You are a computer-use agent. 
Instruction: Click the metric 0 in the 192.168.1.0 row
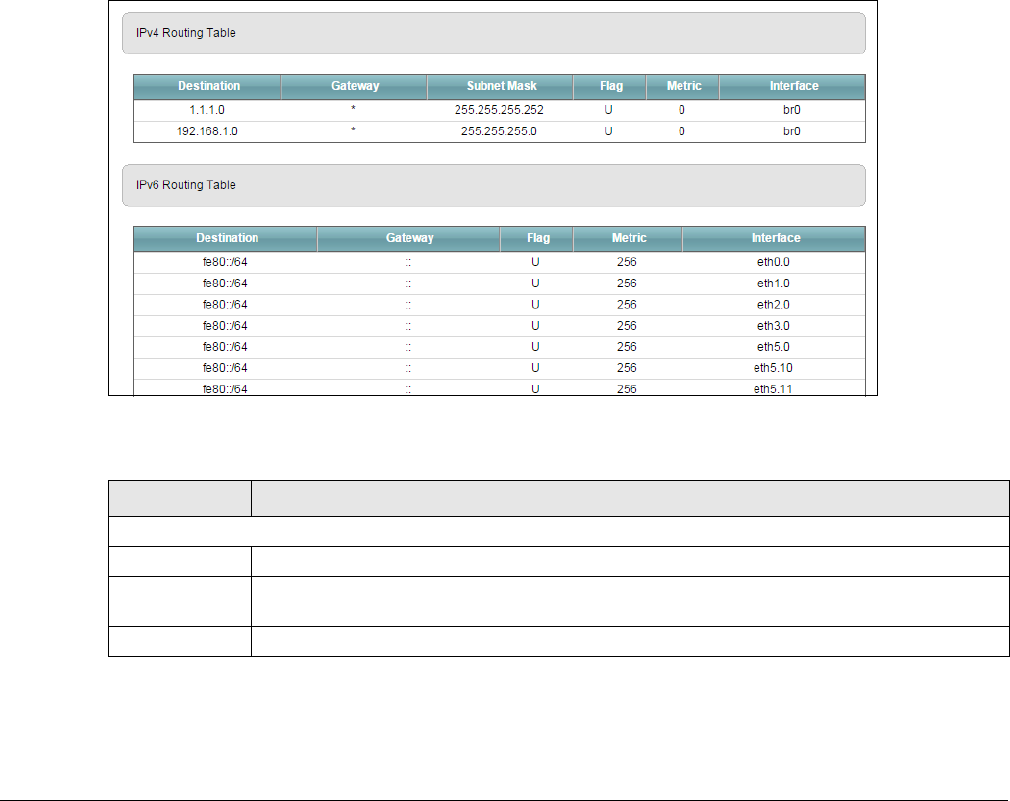point(681,131)
